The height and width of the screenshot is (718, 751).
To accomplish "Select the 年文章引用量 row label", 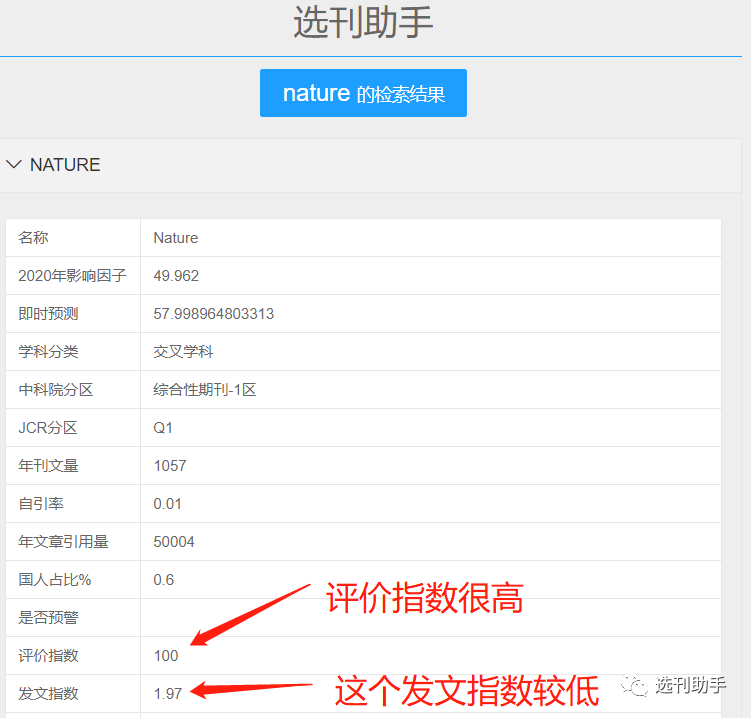I will tap(63, 542).
